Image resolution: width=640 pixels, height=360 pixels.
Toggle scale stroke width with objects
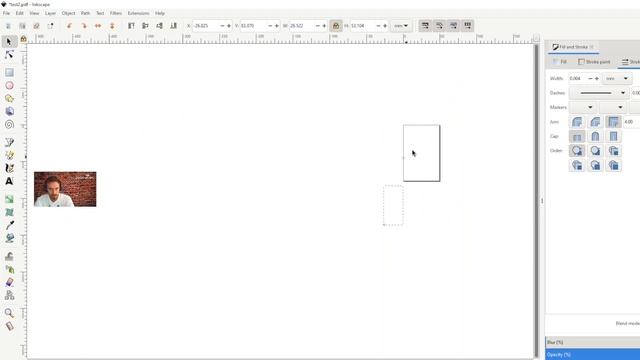pyautogui.click(x=425, y=26)
